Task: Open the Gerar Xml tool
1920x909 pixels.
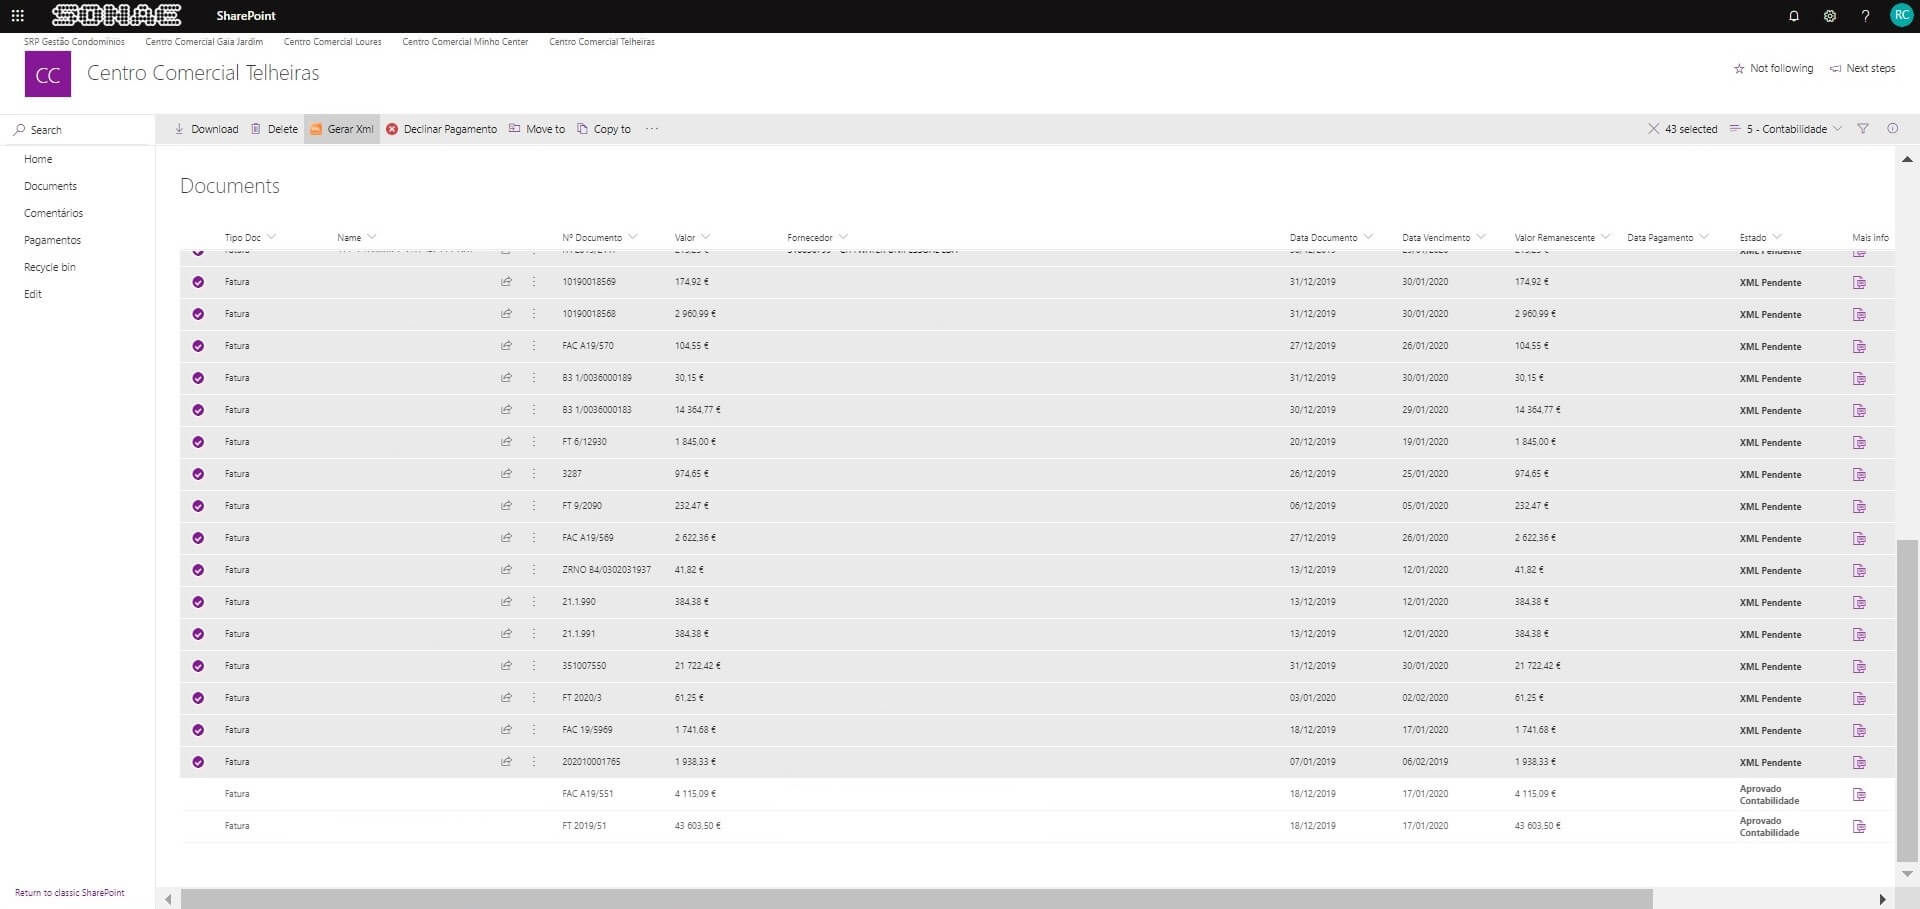Action: (341, 128)
